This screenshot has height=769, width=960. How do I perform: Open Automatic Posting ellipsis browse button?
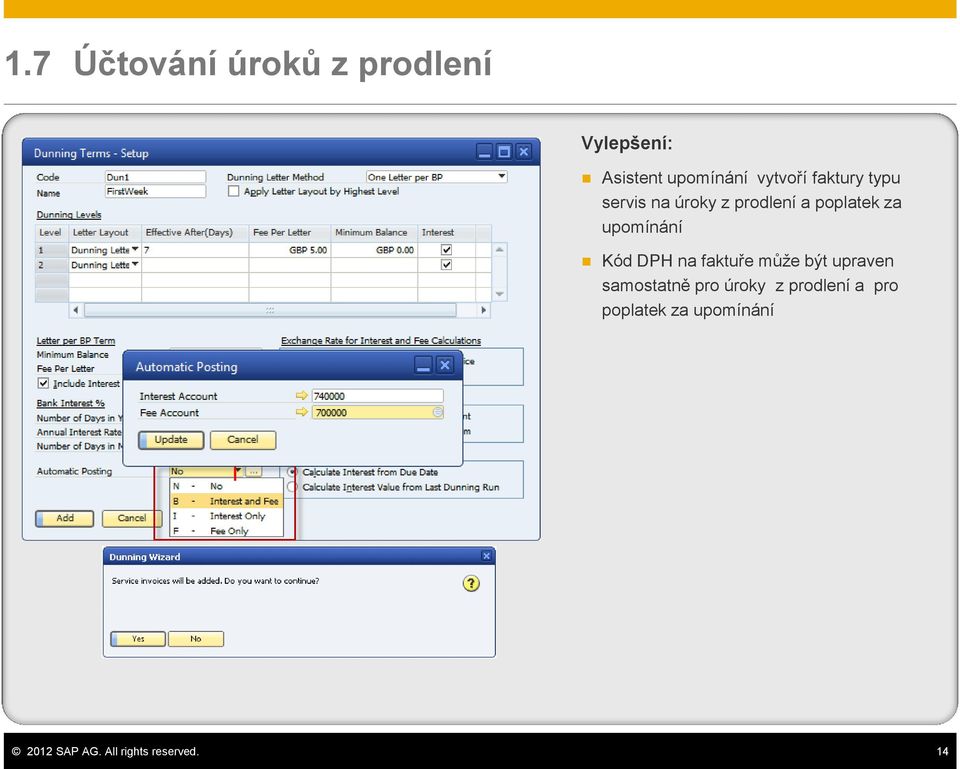click(253, 471)
